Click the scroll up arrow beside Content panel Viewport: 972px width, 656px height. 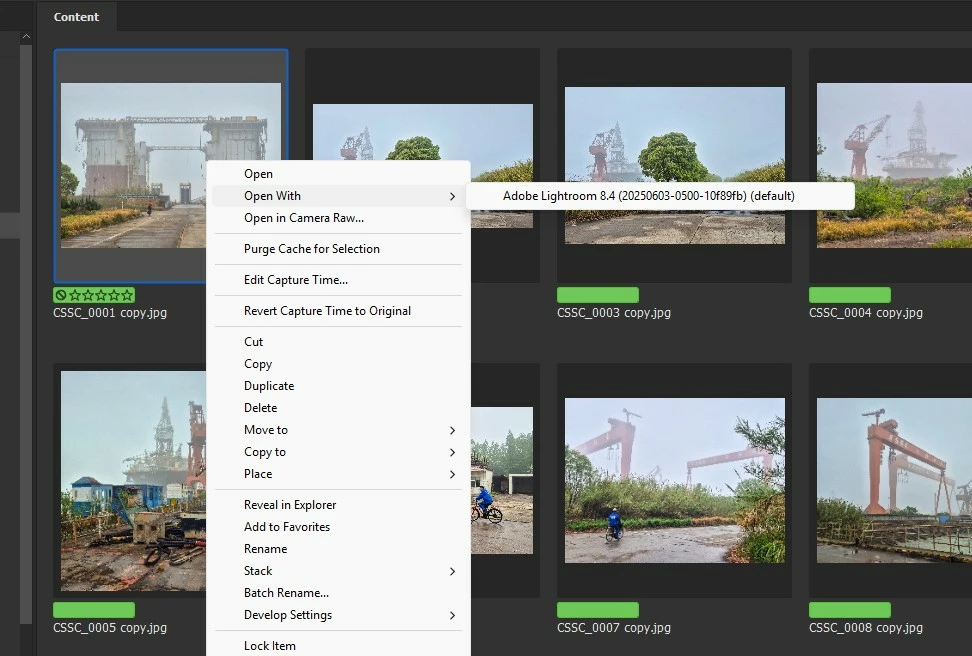pos(26,37)
